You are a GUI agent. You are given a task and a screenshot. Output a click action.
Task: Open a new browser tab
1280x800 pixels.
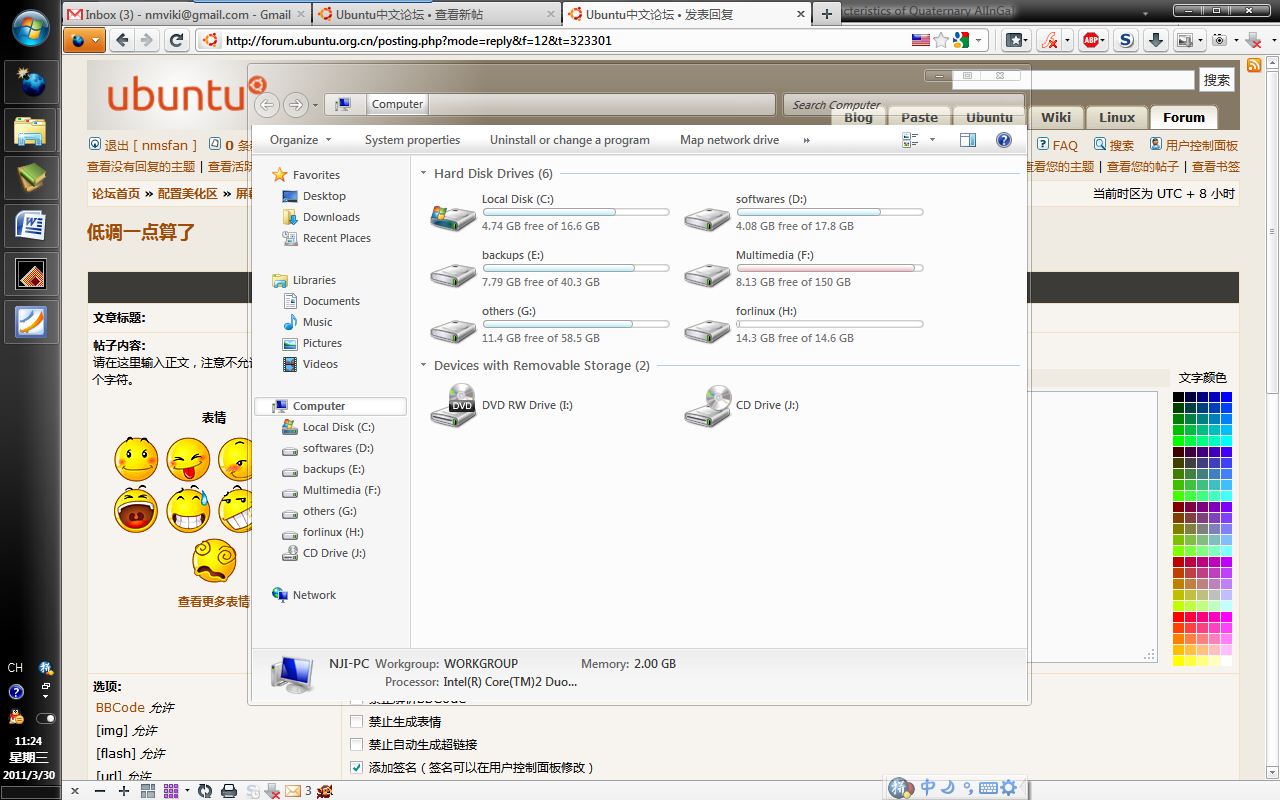(826, 14)
